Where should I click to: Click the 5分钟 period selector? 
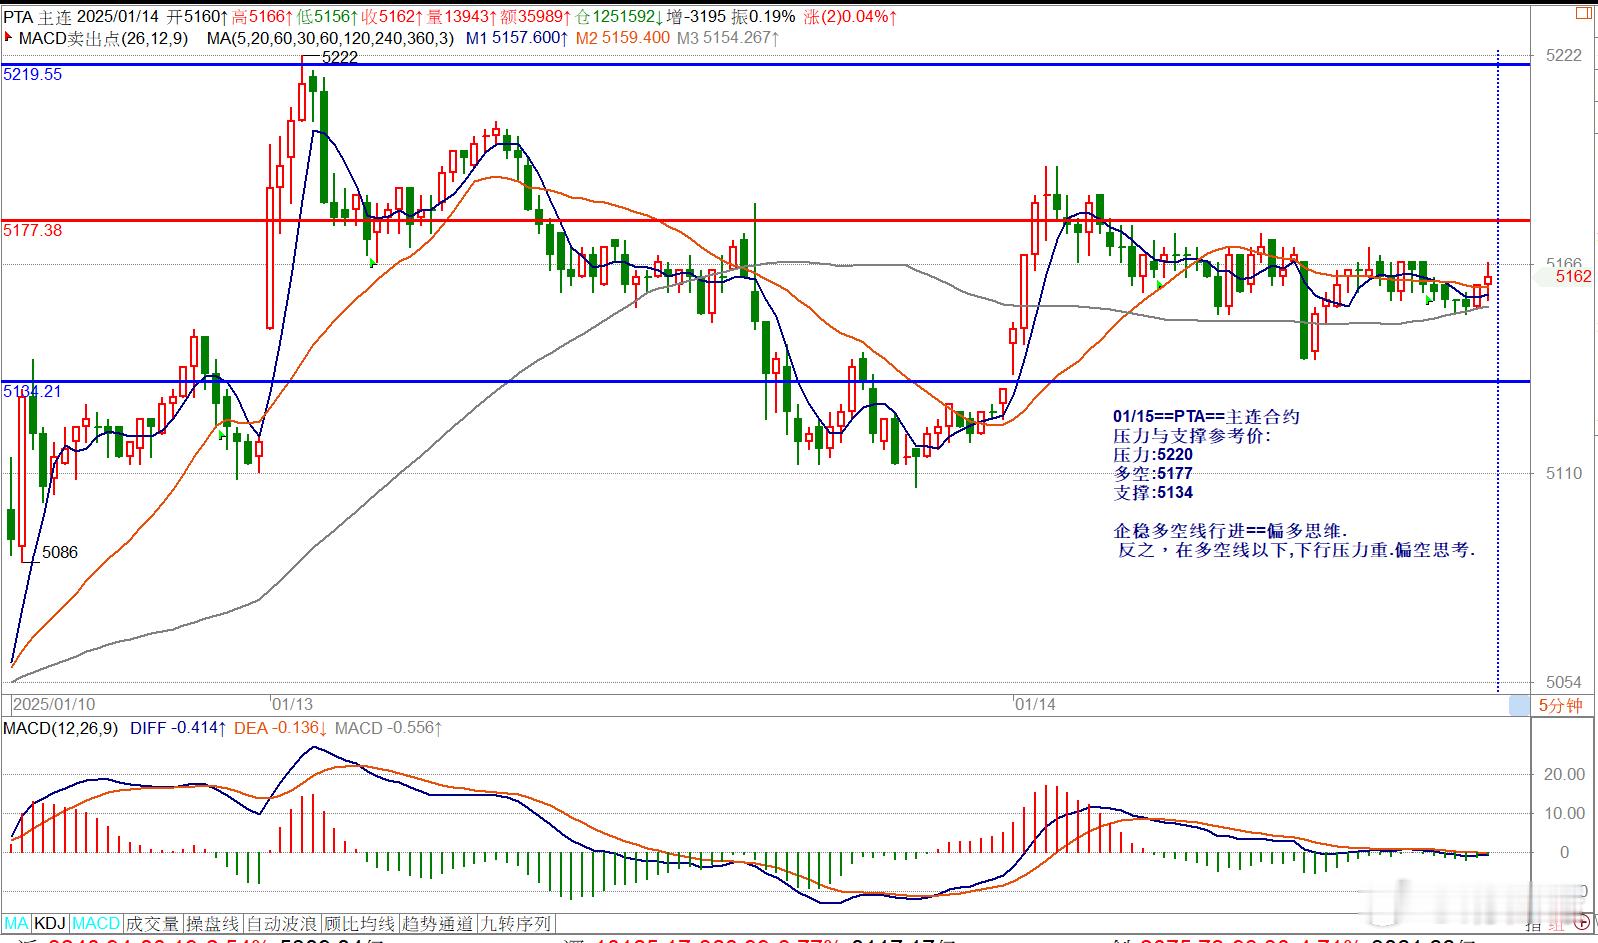coord(1560,705)
